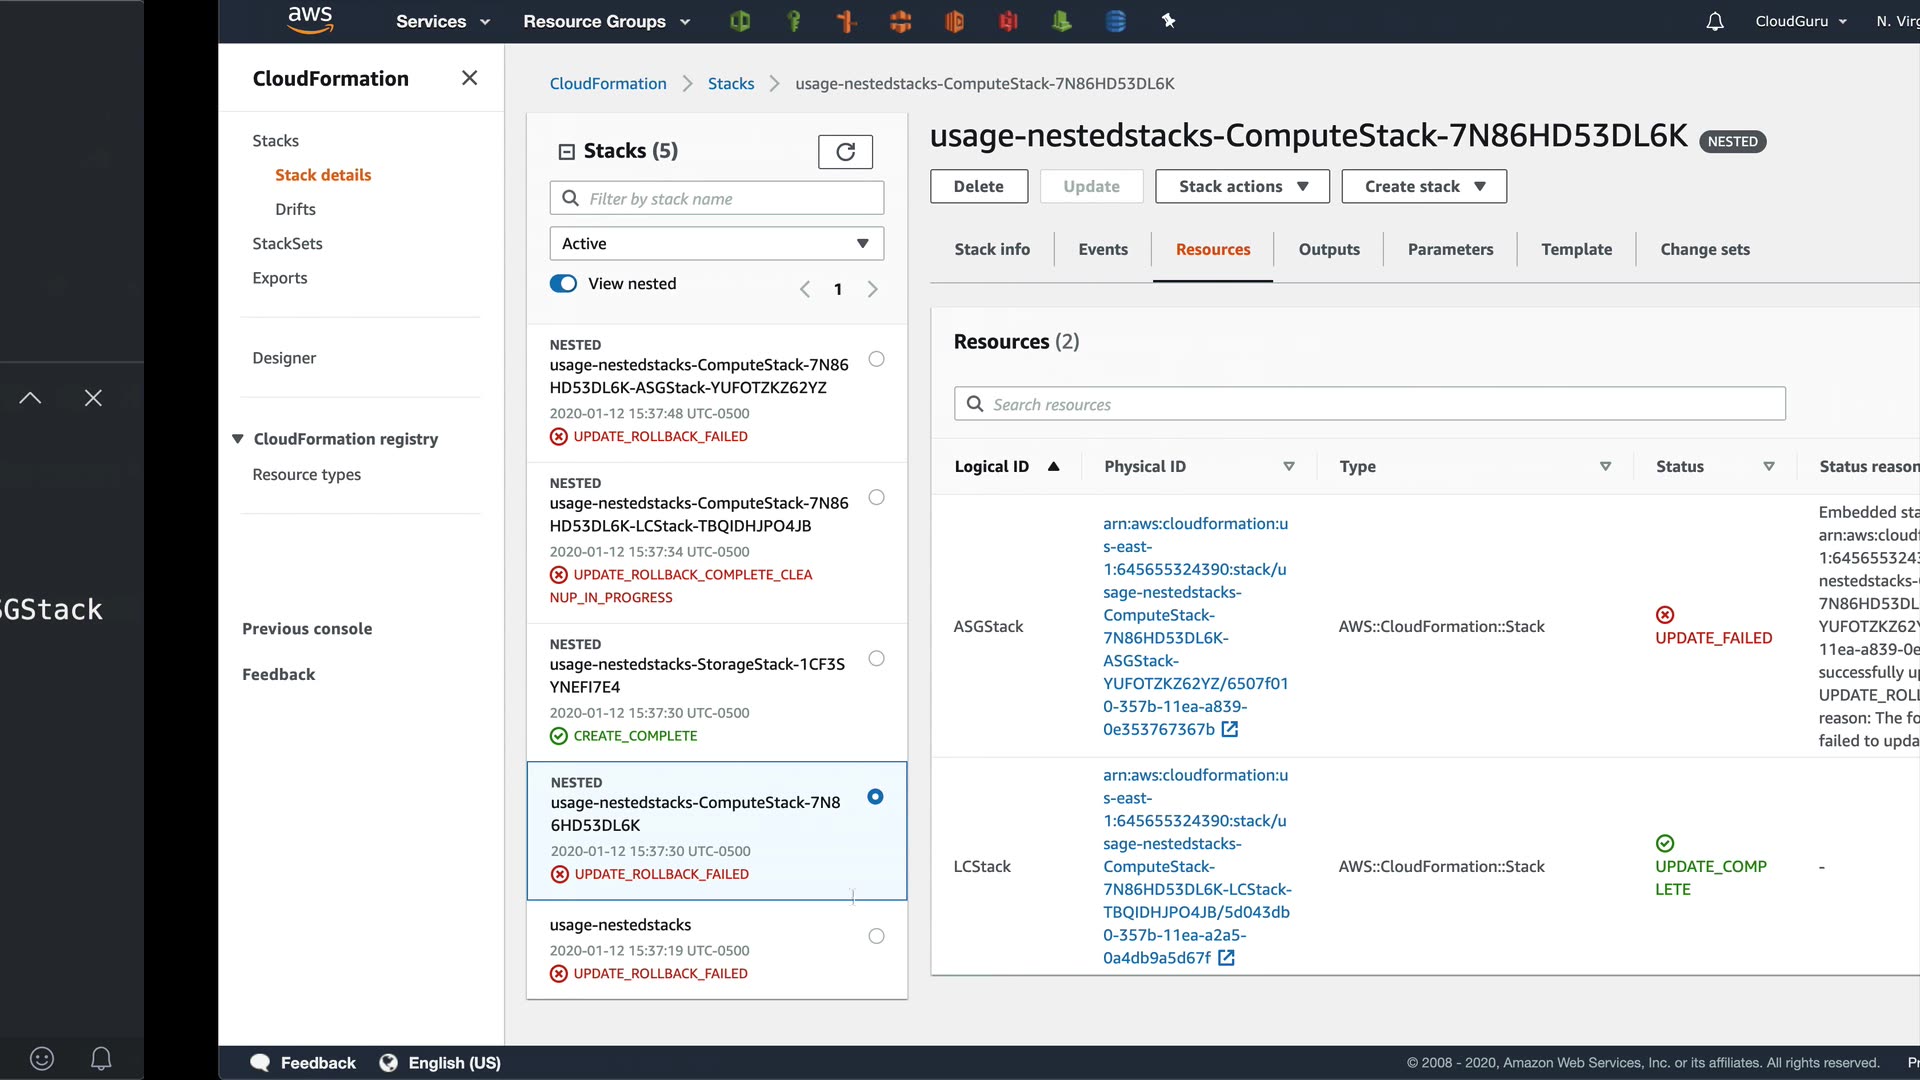Toggle the View nested switch off
The height and width of the screenshot is (1080, 1920).
click(564, 284)
